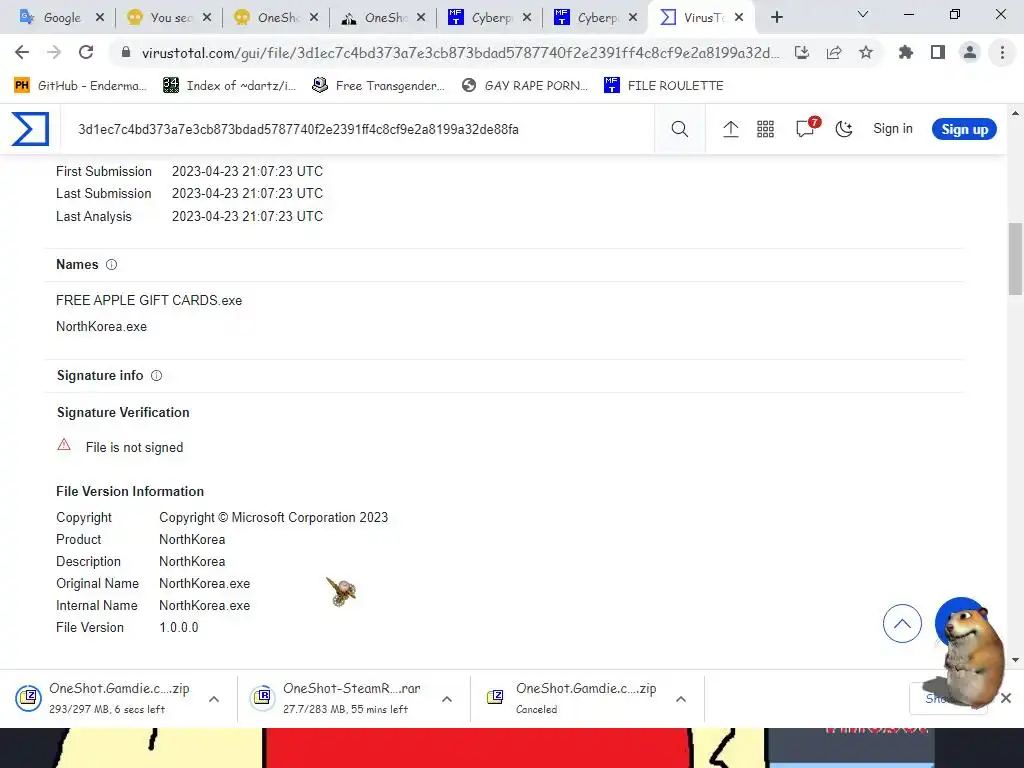
Task: Click the First Submission timestamp value
Action: [x=248, y=171]
